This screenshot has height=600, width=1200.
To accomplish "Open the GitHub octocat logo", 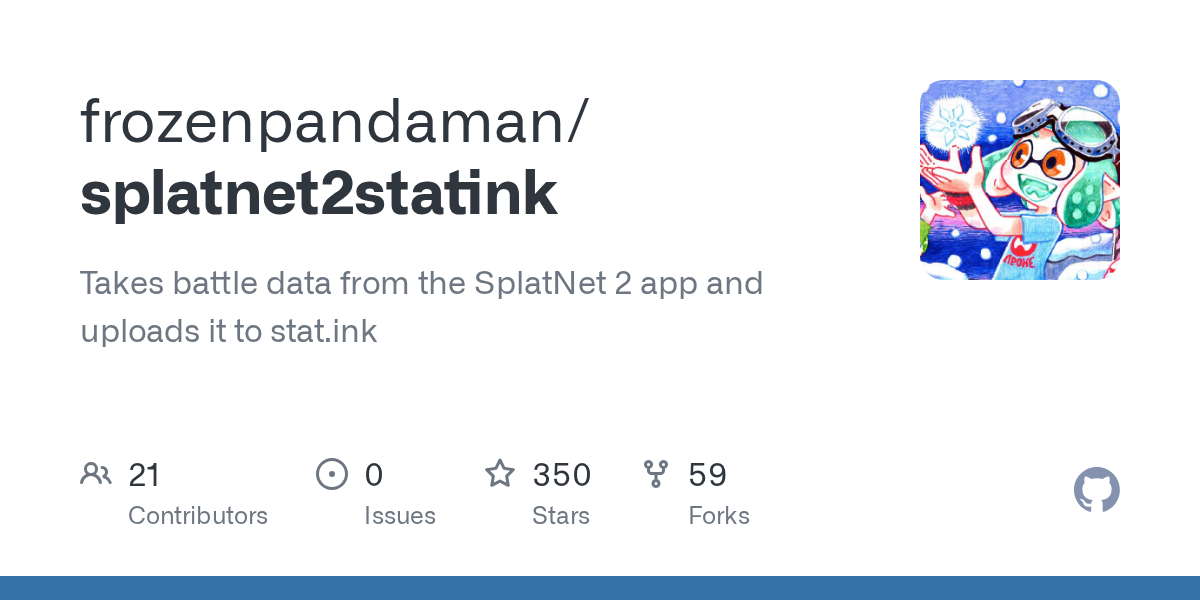I will [1096, 491].
